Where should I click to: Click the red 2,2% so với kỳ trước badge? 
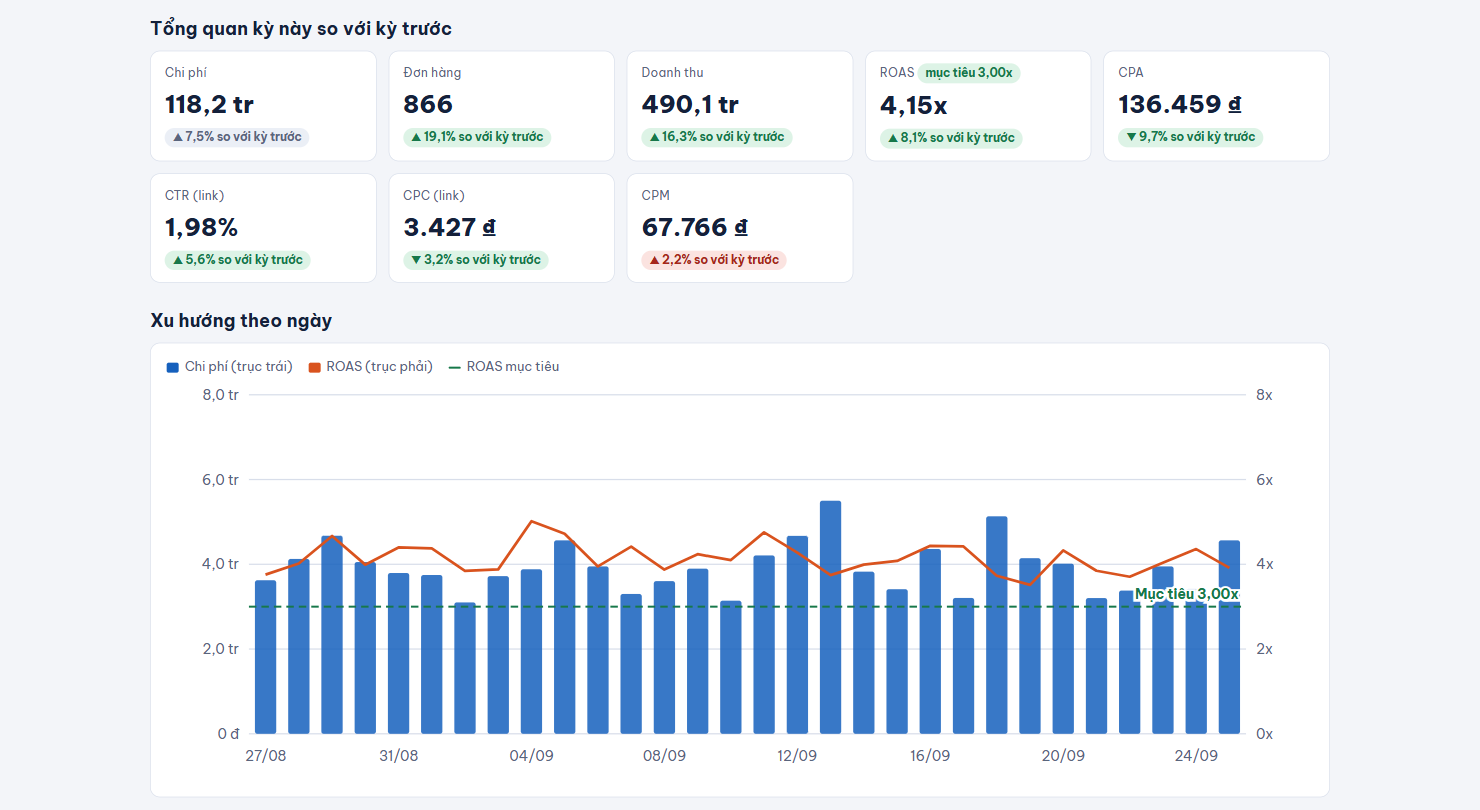click(x=714, y=260)
